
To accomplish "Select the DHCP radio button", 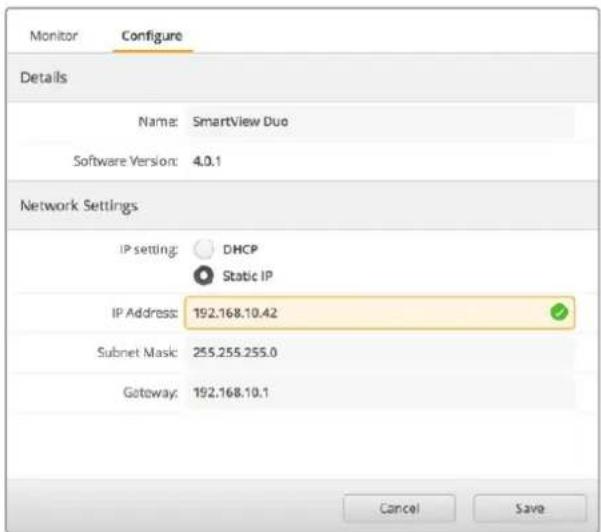I will click(x=203, y=249).
